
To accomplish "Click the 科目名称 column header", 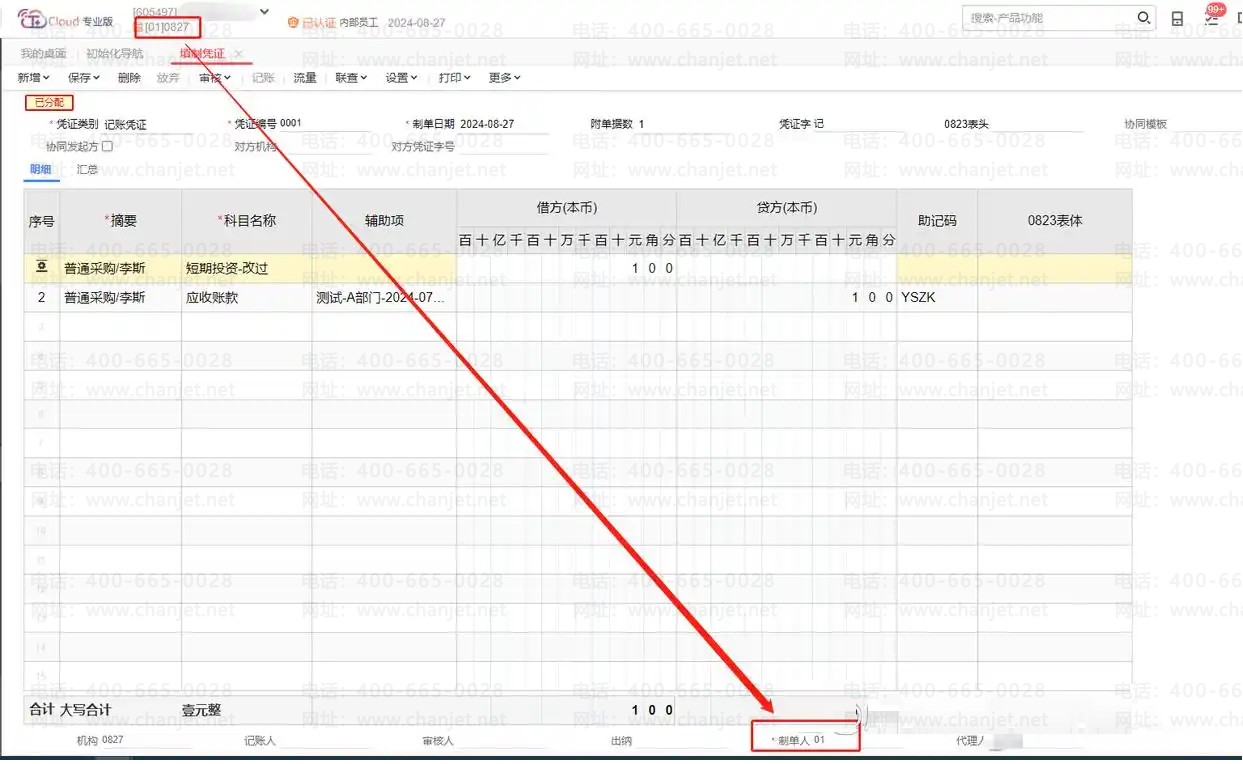I will [246, 220].
